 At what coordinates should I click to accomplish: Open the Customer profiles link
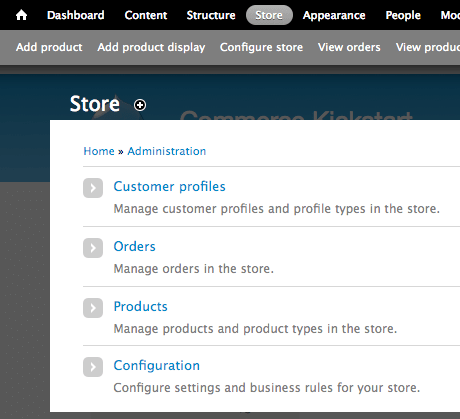[x=169, y=187]
